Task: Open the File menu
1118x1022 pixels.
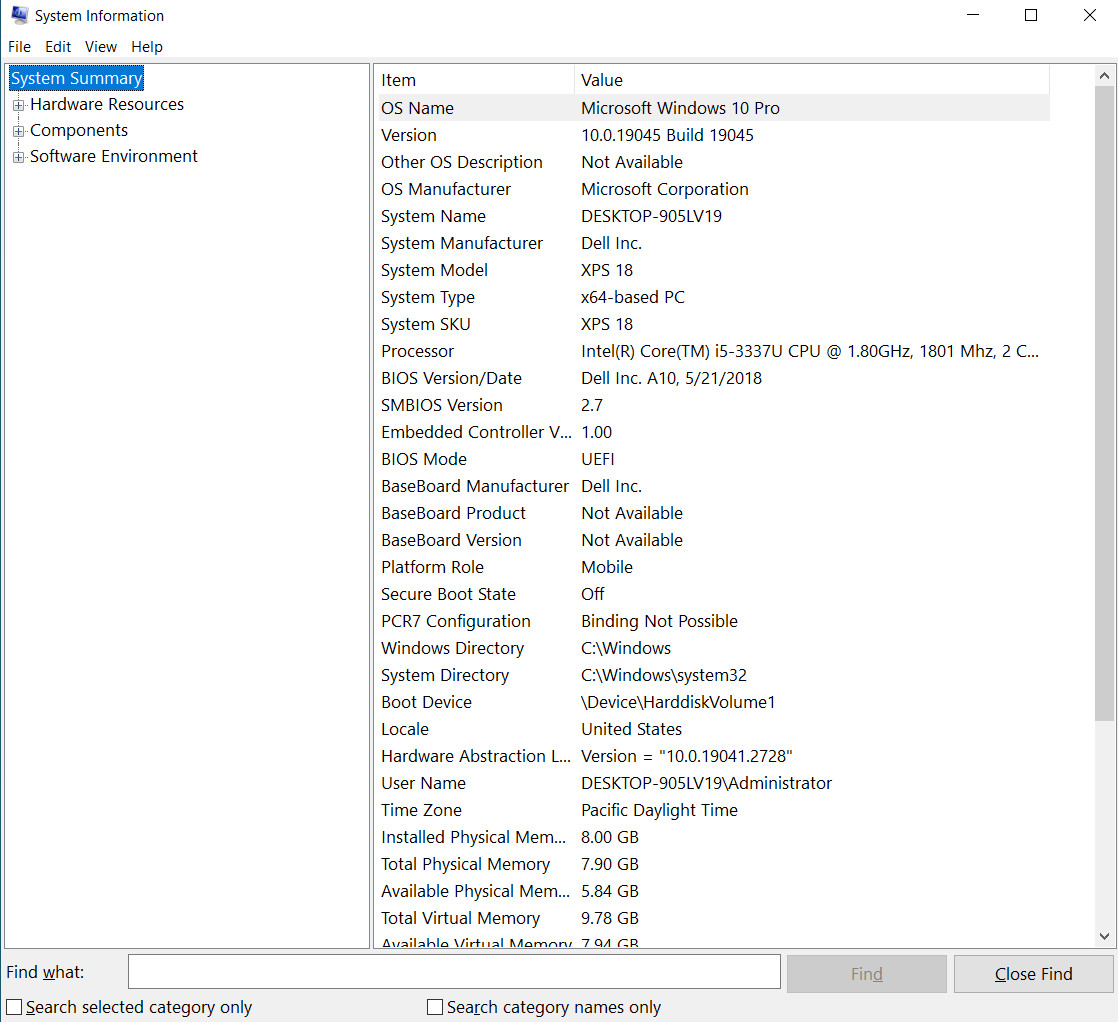Action: click(19, 47)
